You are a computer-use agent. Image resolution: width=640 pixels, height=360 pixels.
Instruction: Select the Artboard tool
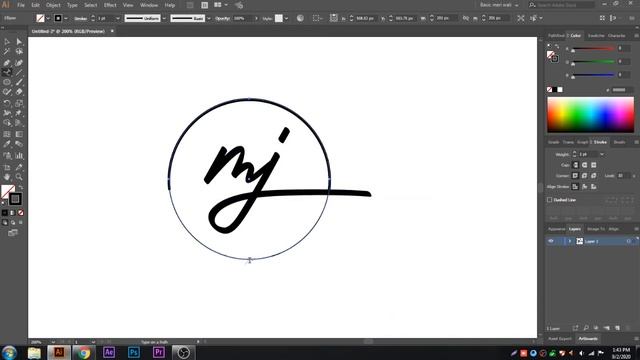coord(7,167)
